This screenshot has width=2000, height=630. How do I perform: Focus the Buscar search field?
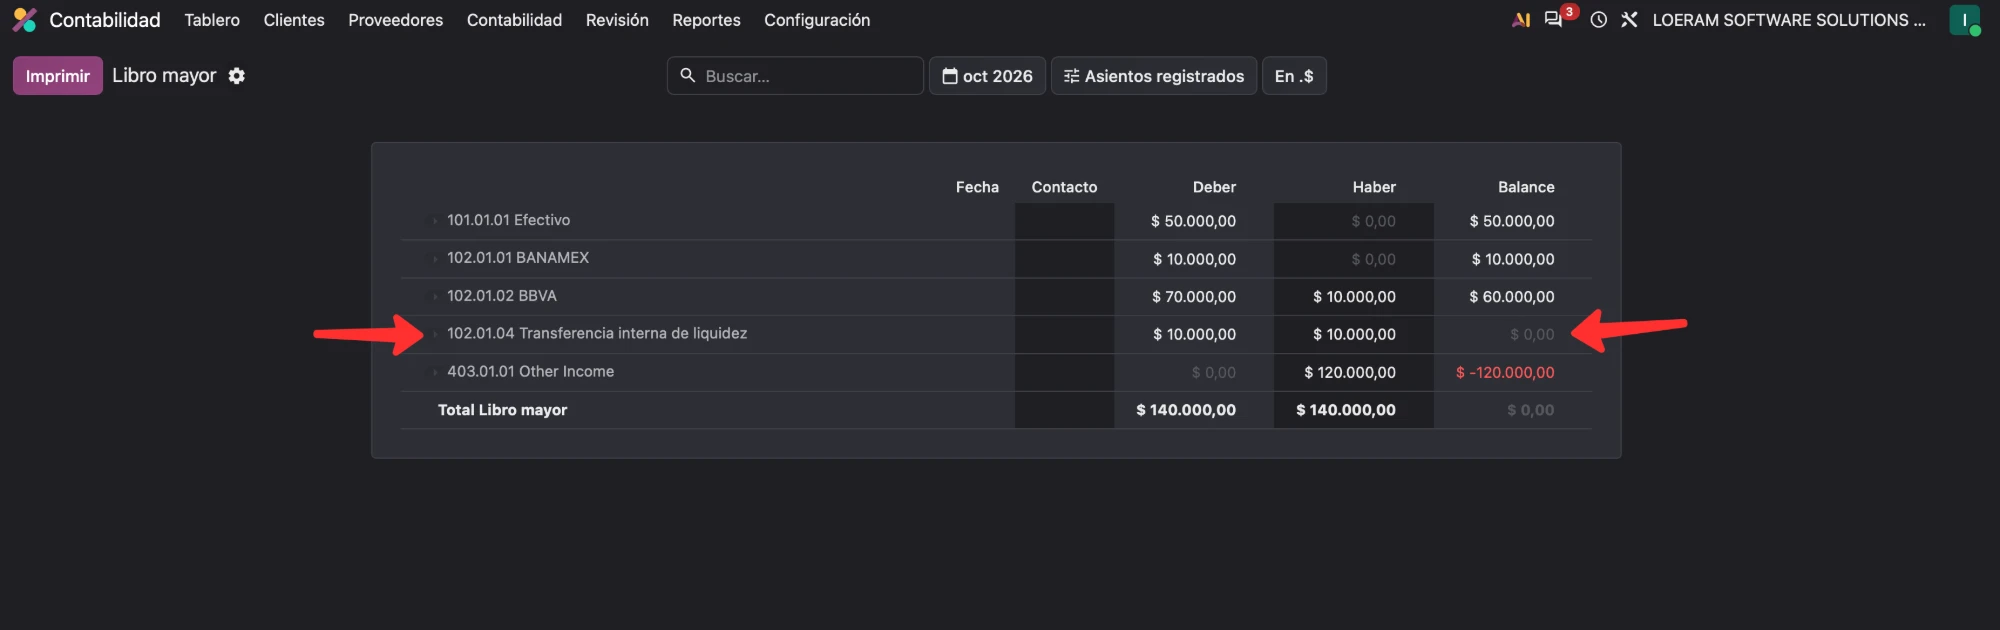795,76
